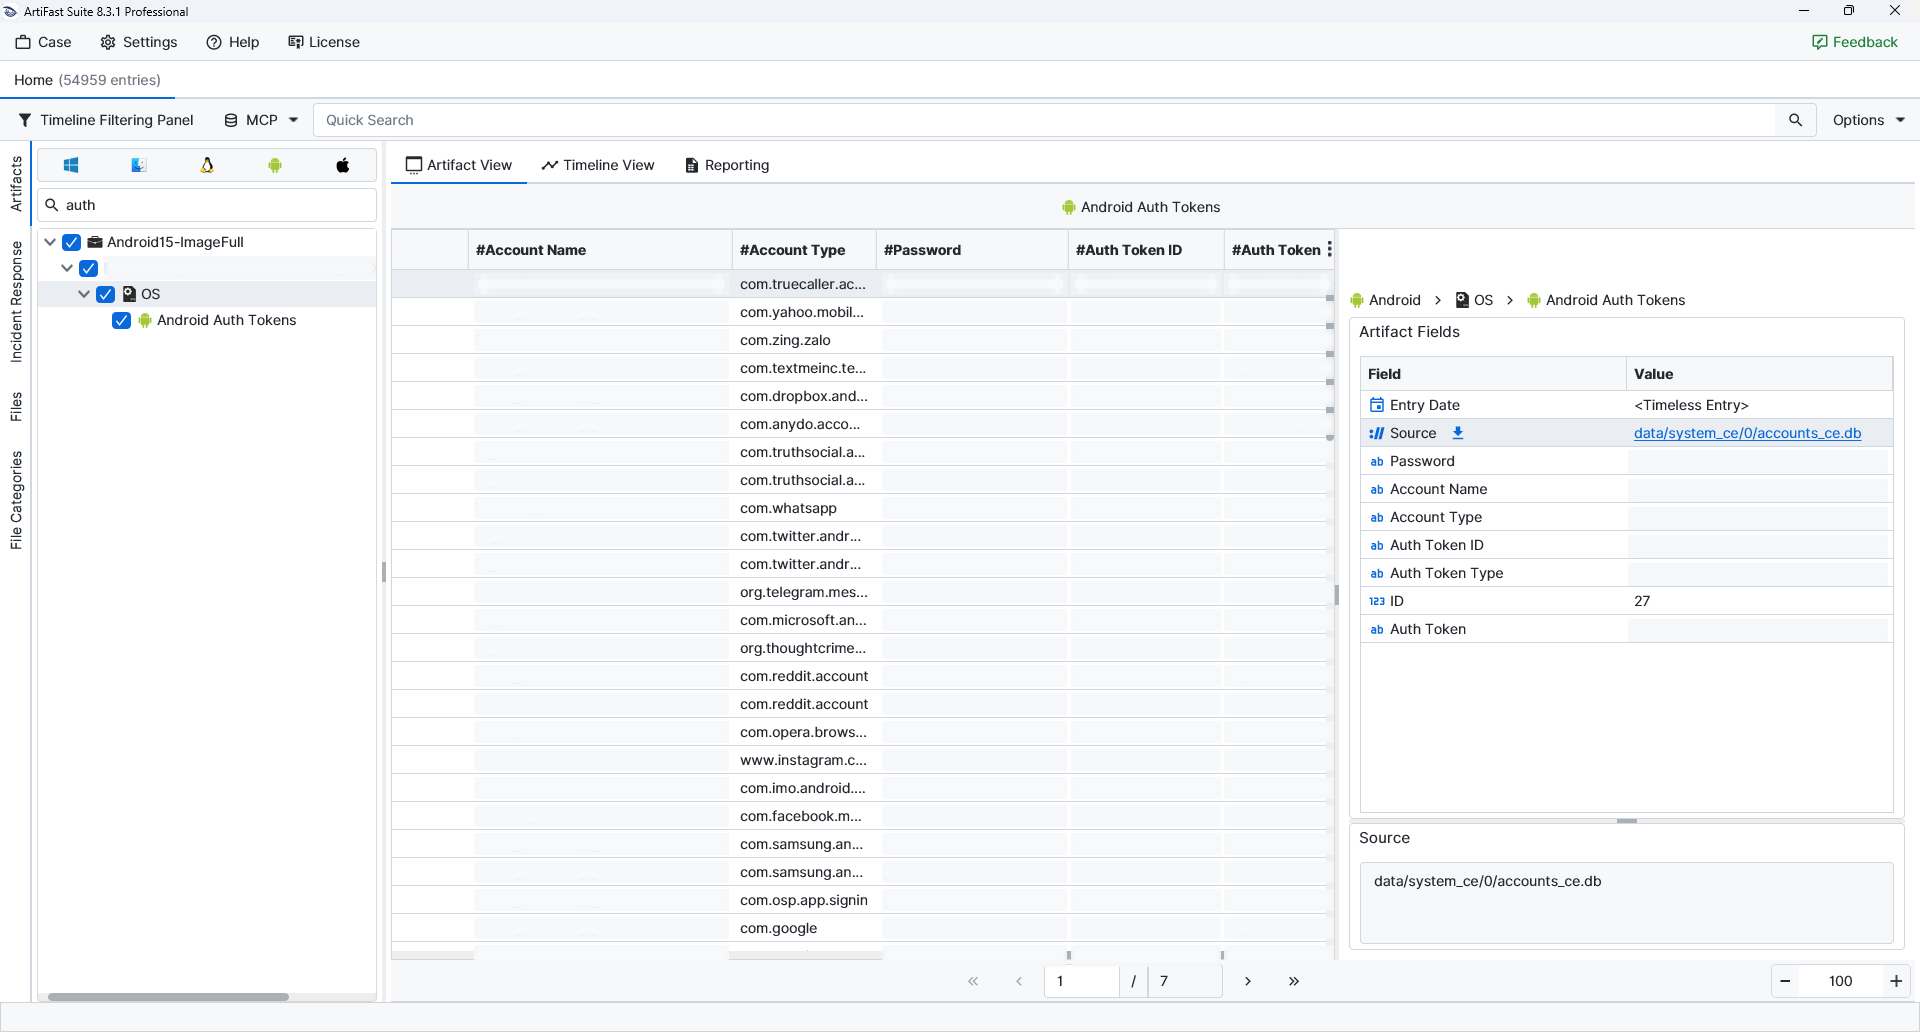Select the Apple iOS platform icon
The width and height of the screenshot is (1920, 1032).
343,165
